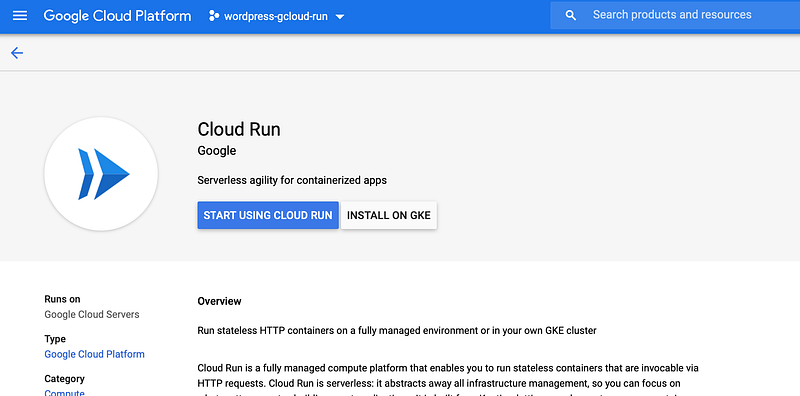The width and height of the screenshot is (800, 396).
Task: Click the Cloud Run product logo
Action: tap(101, 174)
